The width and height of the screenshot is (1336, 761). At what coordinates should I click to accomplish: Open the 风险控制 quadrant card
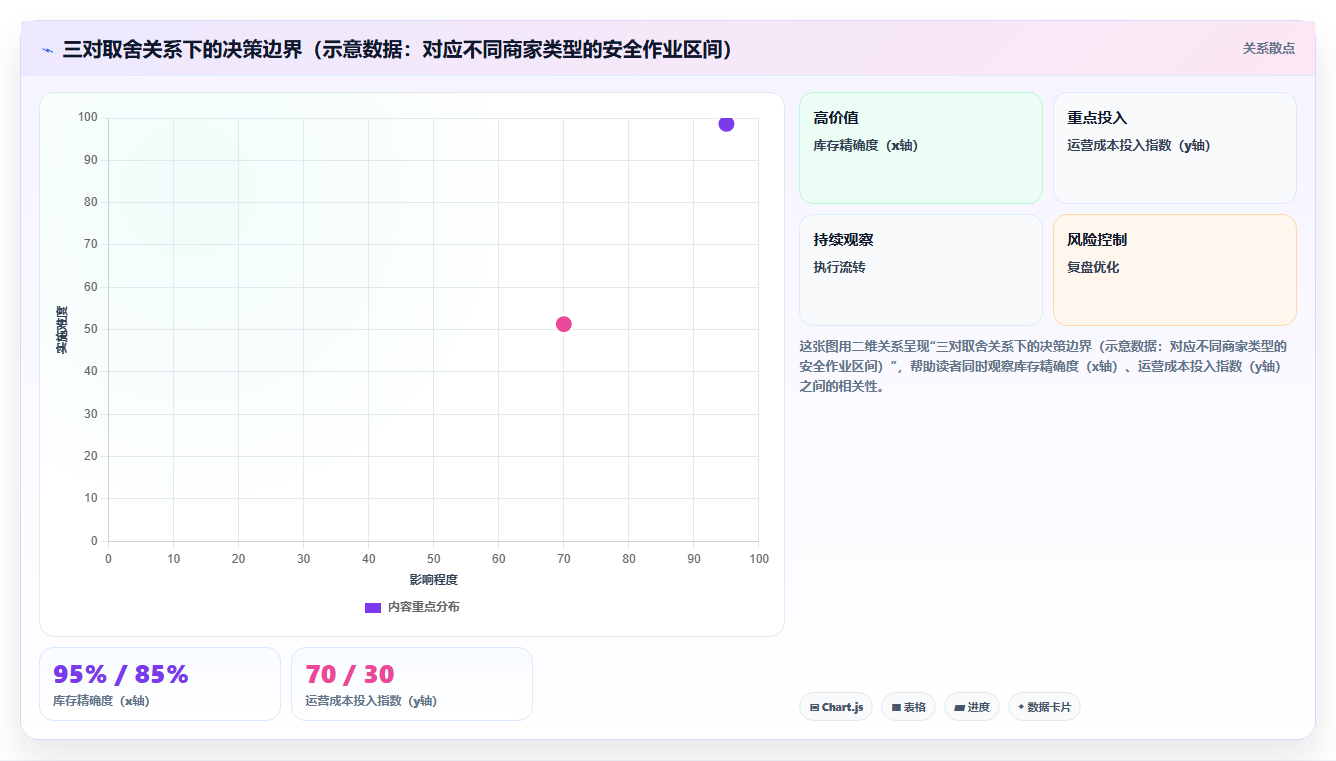1174,270
